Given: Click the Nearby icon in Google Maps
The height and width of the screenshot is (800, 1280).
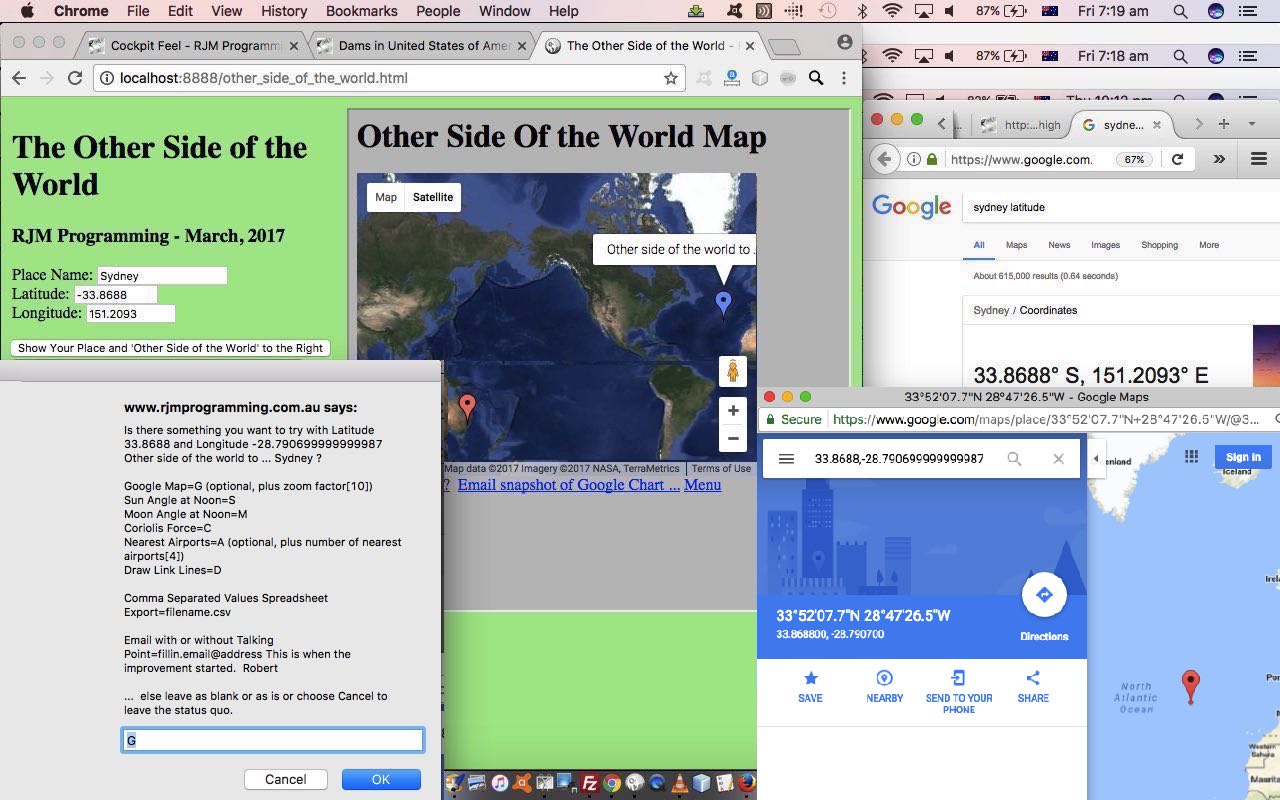Looking at the screenshot, I should click(x=884, y=678).
